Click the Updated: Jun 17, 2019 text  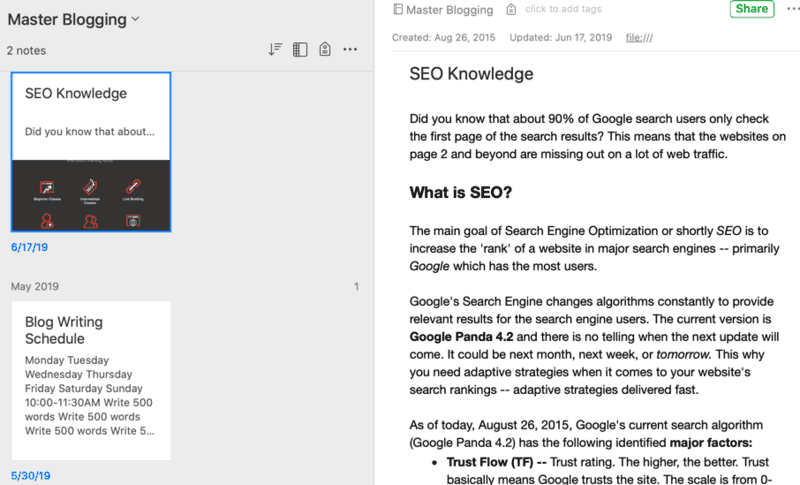(560, 38)
